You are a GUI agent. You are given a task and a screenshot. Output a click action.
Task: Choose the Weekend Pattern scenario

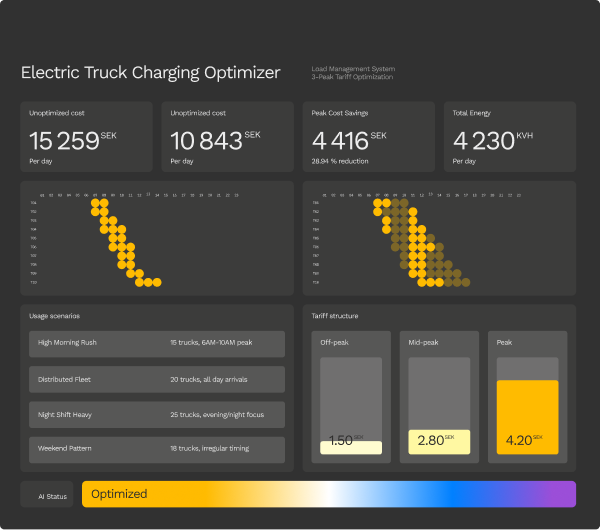[x=157, y=450]
